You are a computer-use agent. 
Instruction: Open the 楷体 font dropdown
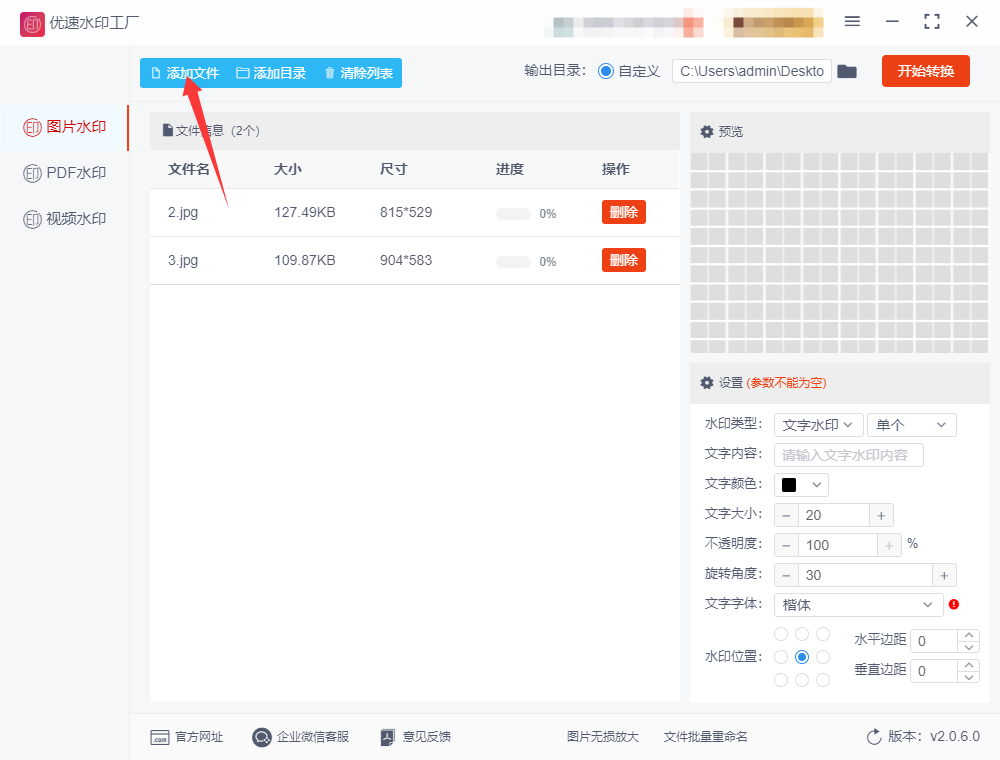[x=858, y=604]
